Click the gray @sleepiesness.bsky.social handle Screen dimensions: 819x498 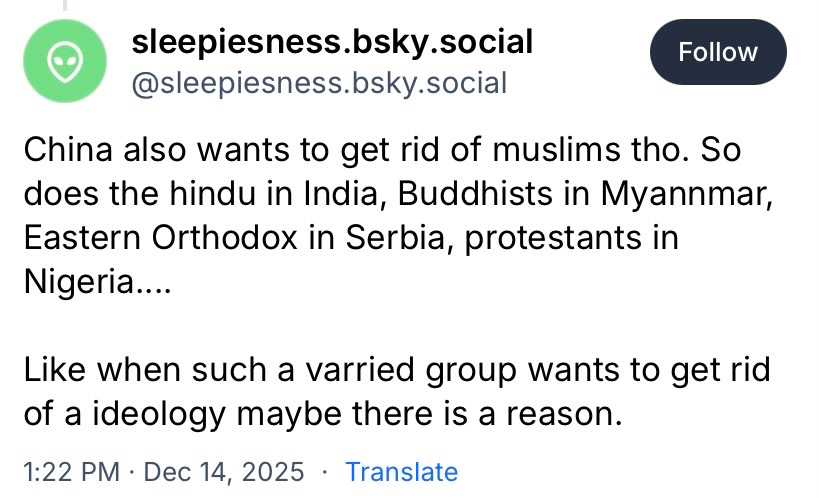click(x=319, y=81)
